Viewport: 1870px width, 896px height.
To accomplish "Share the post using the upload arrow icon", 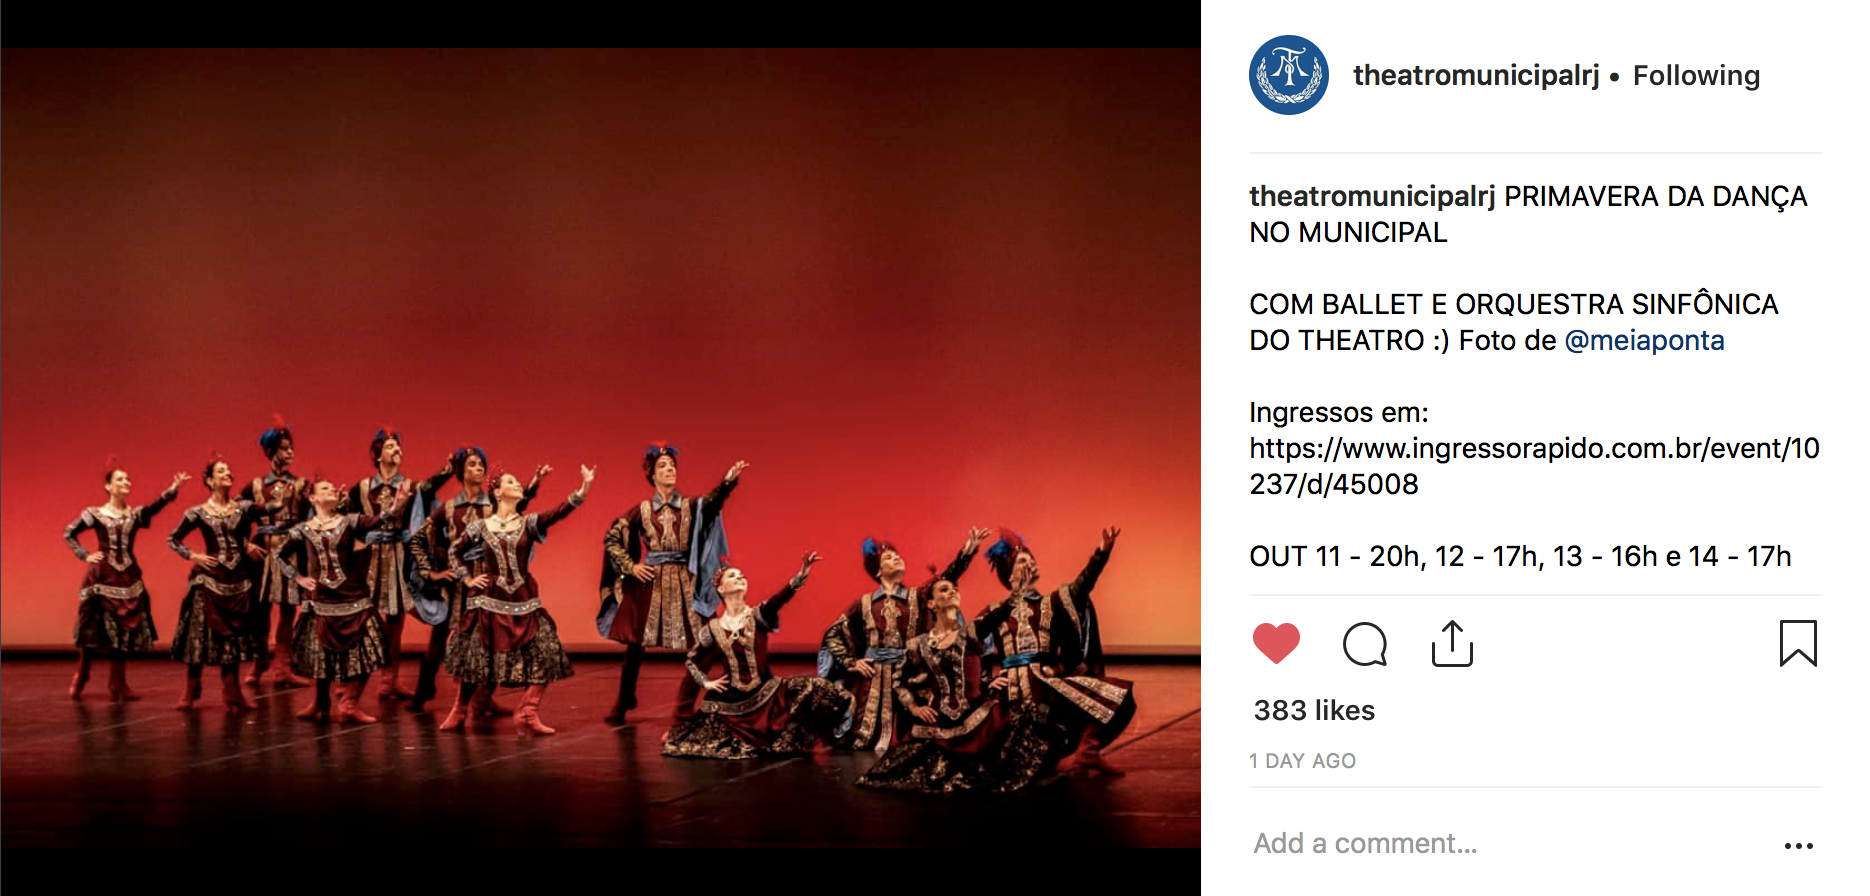I will point(1452,643).
